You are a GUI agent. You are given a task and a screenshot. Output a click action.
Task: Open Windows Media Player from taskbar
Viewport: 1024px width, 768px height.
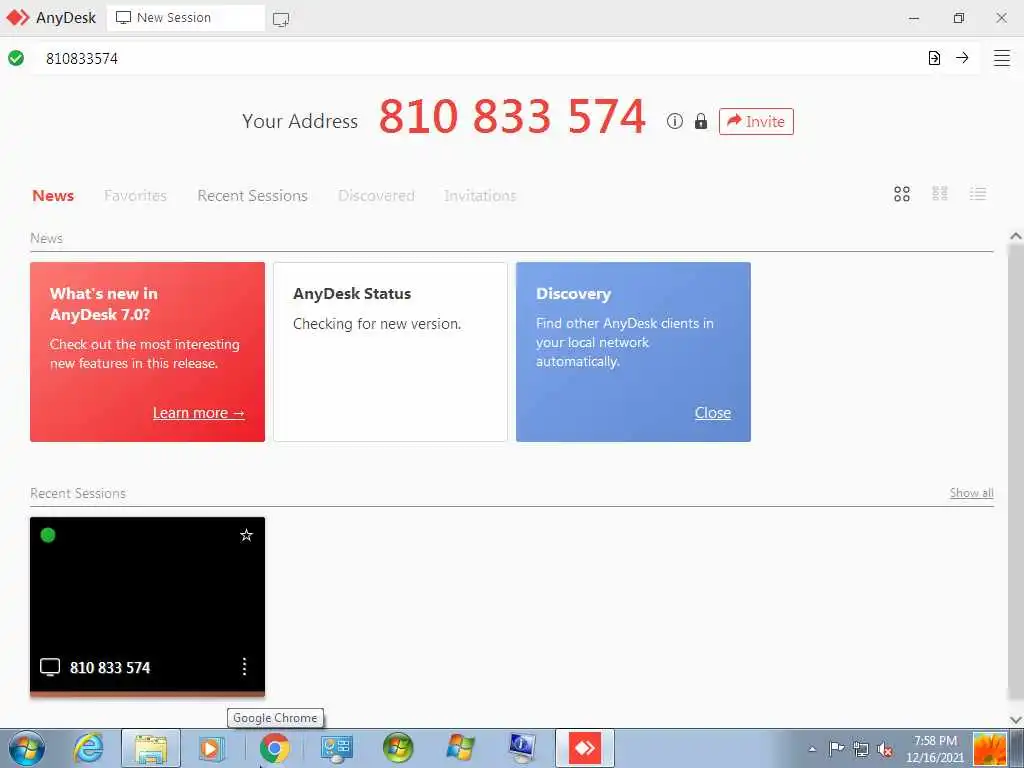(211, 748)
